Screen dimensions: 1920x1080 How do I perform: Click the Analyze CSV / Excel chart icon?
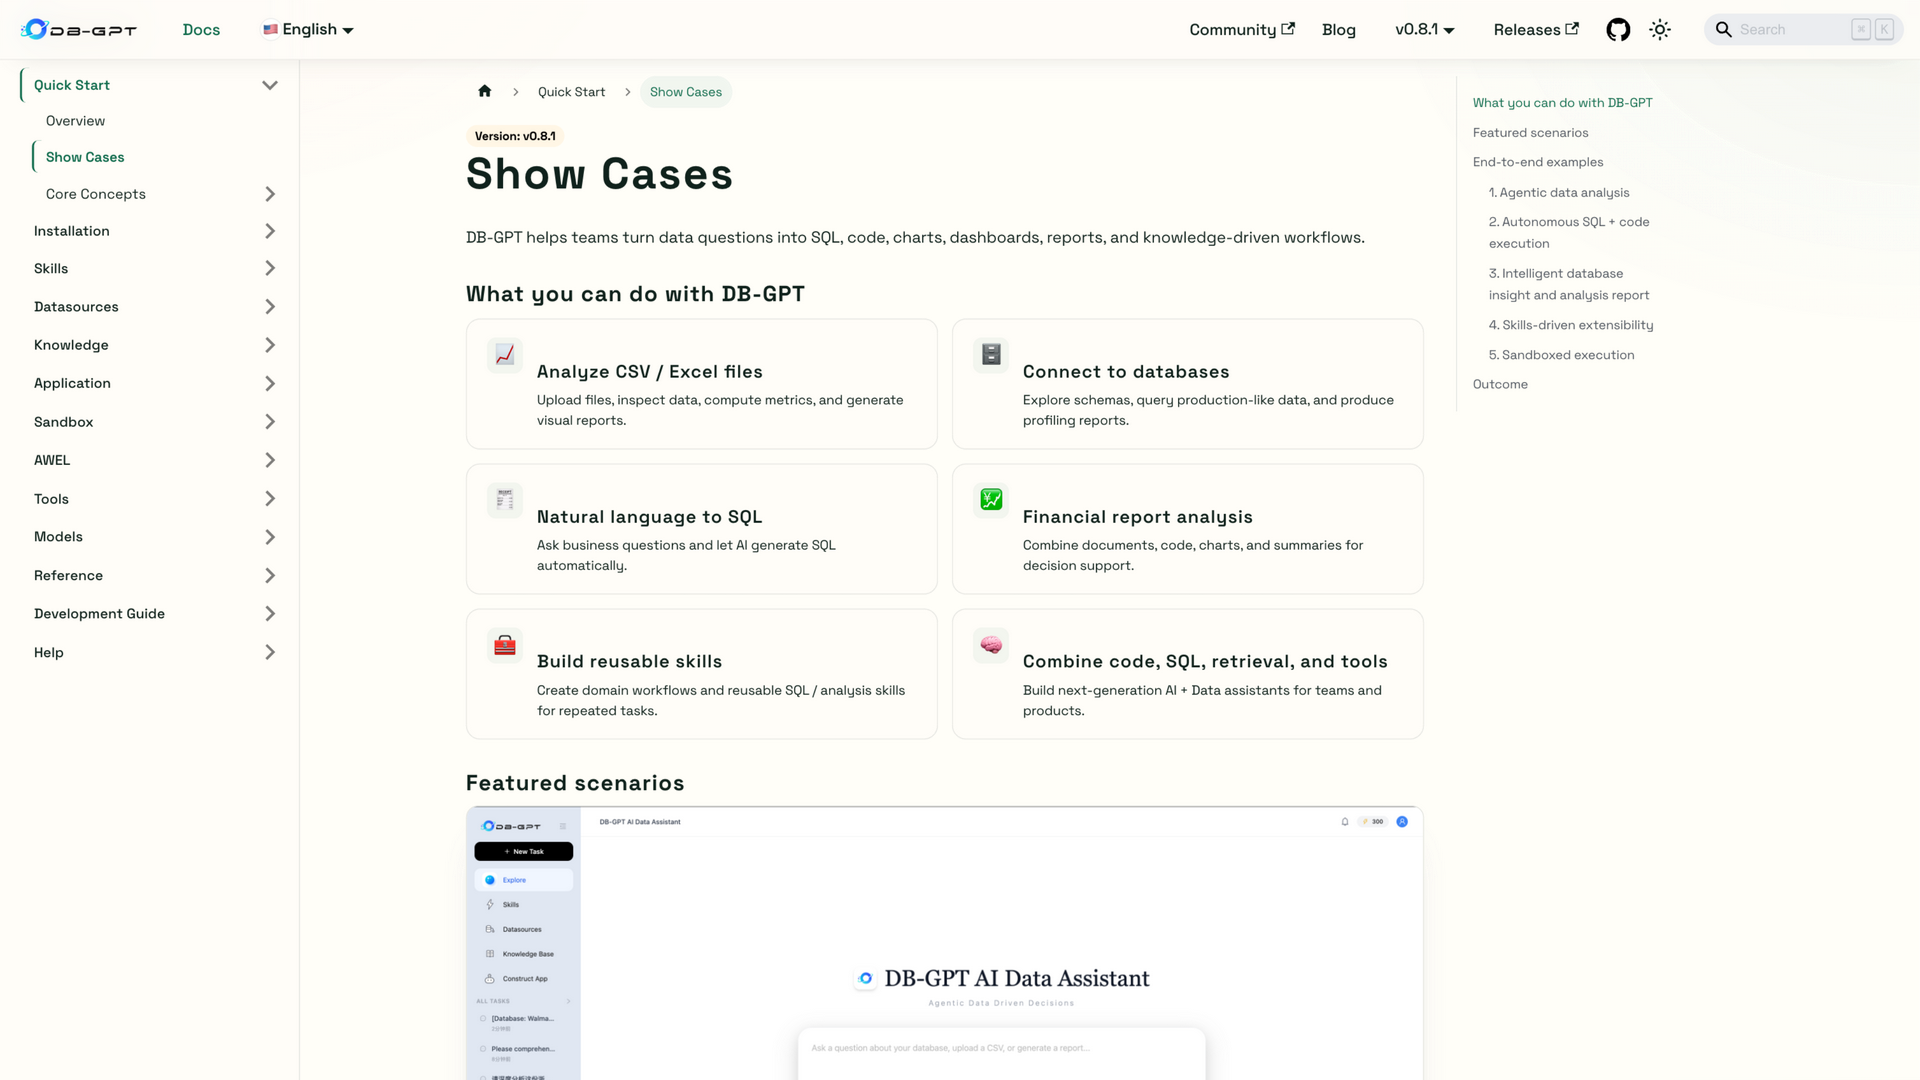pyautogui.click(x=505, y=355)
